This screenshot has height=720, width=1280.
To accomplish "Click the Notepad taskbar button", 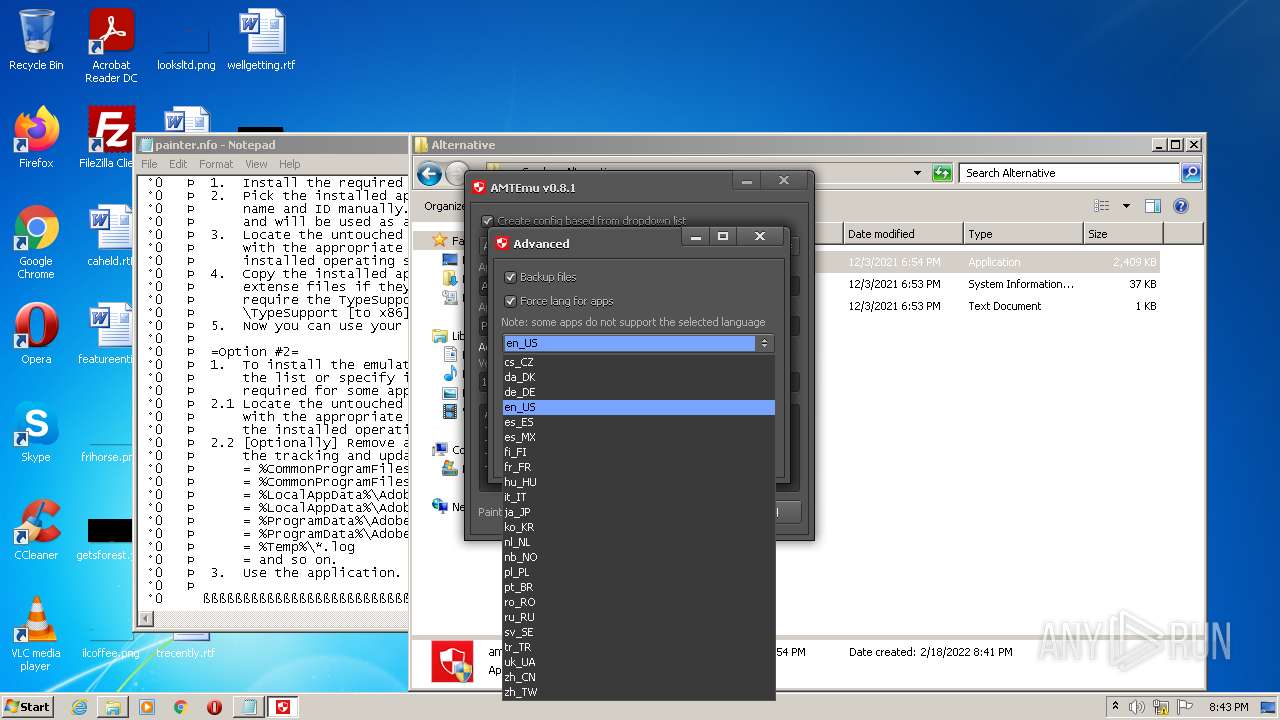I will (247, 707).
